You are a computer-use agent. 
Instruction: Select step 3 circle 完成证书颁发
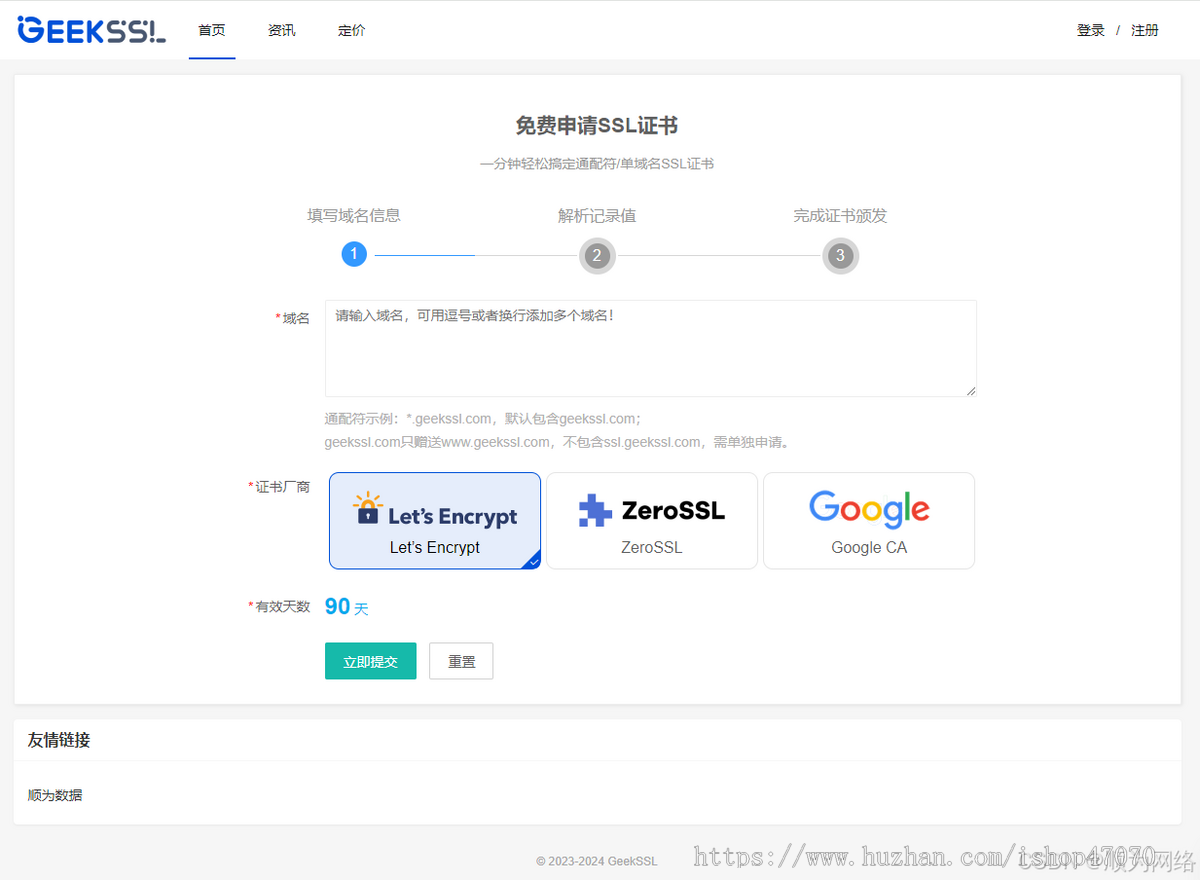840,255
